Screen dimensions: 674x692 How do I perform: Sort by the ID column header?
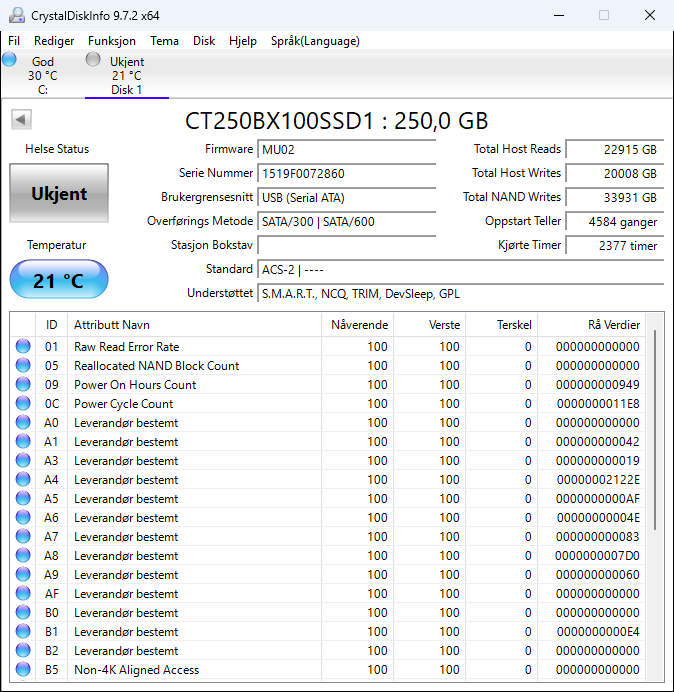[x=52, y=325]
